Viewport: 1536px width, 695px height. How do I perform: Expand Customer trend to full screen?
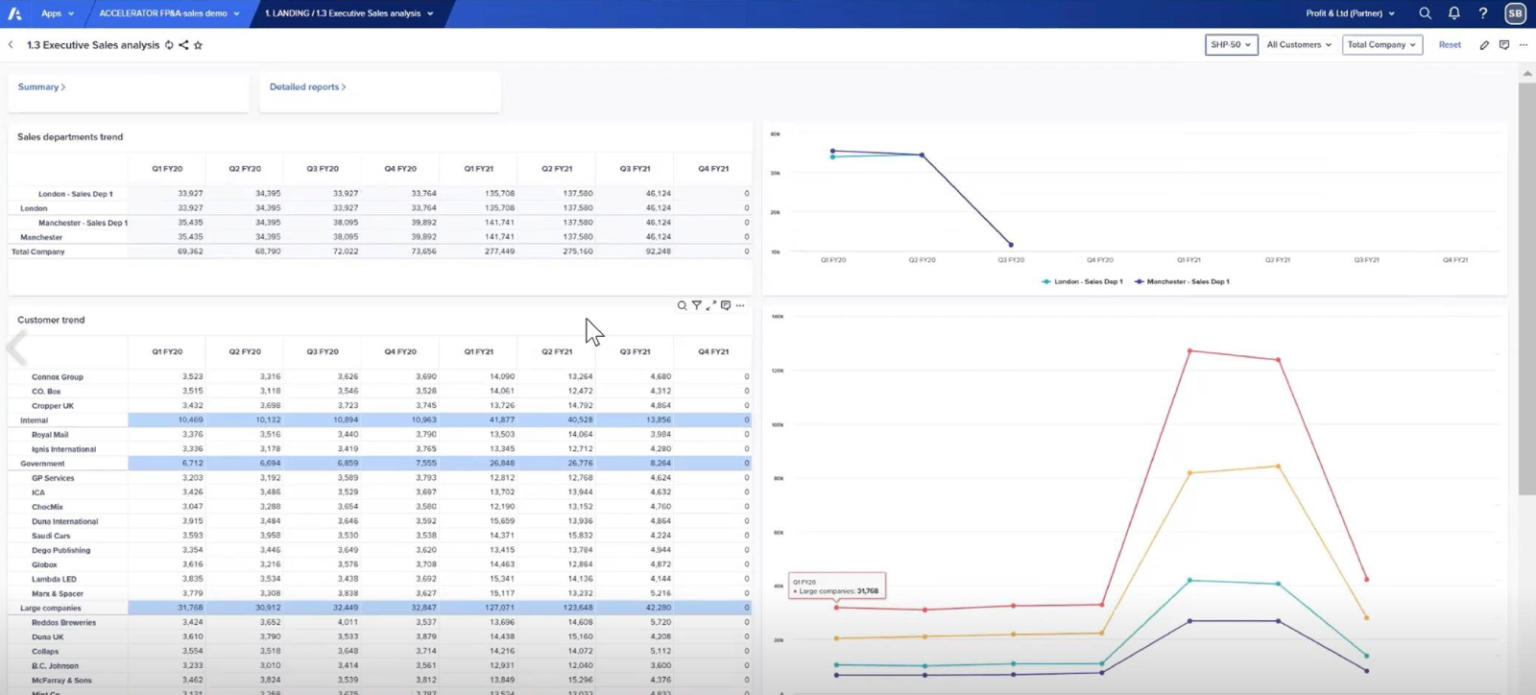point(711,306)
